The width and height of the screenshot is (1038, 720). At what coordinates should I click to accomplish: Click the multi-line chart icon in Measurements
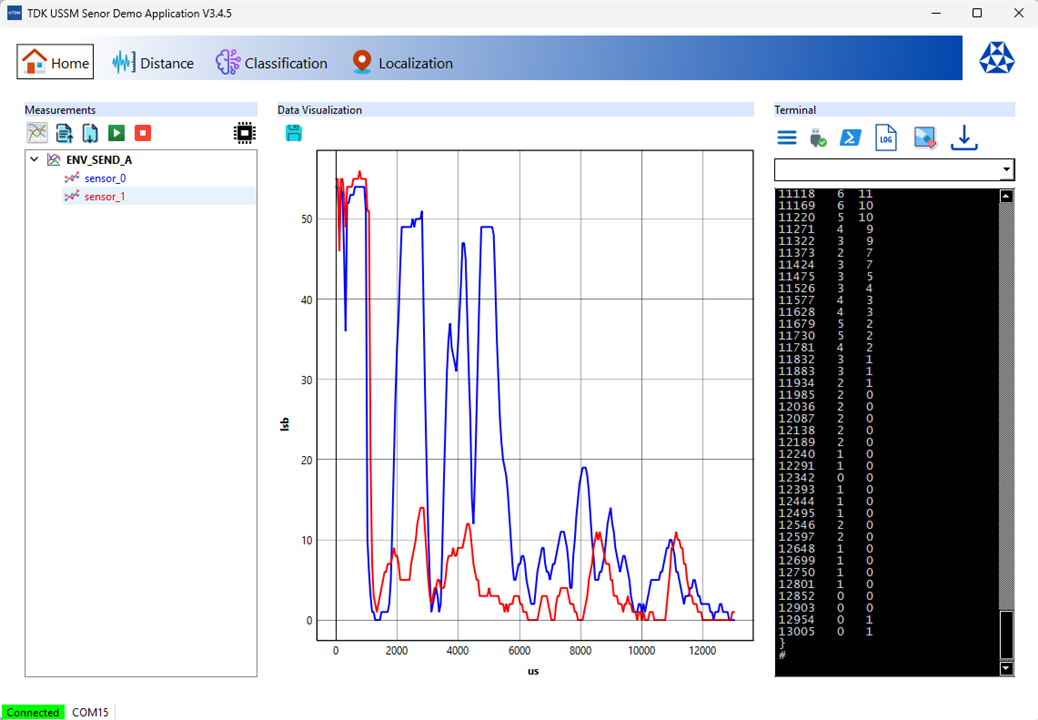click(37, 133)
